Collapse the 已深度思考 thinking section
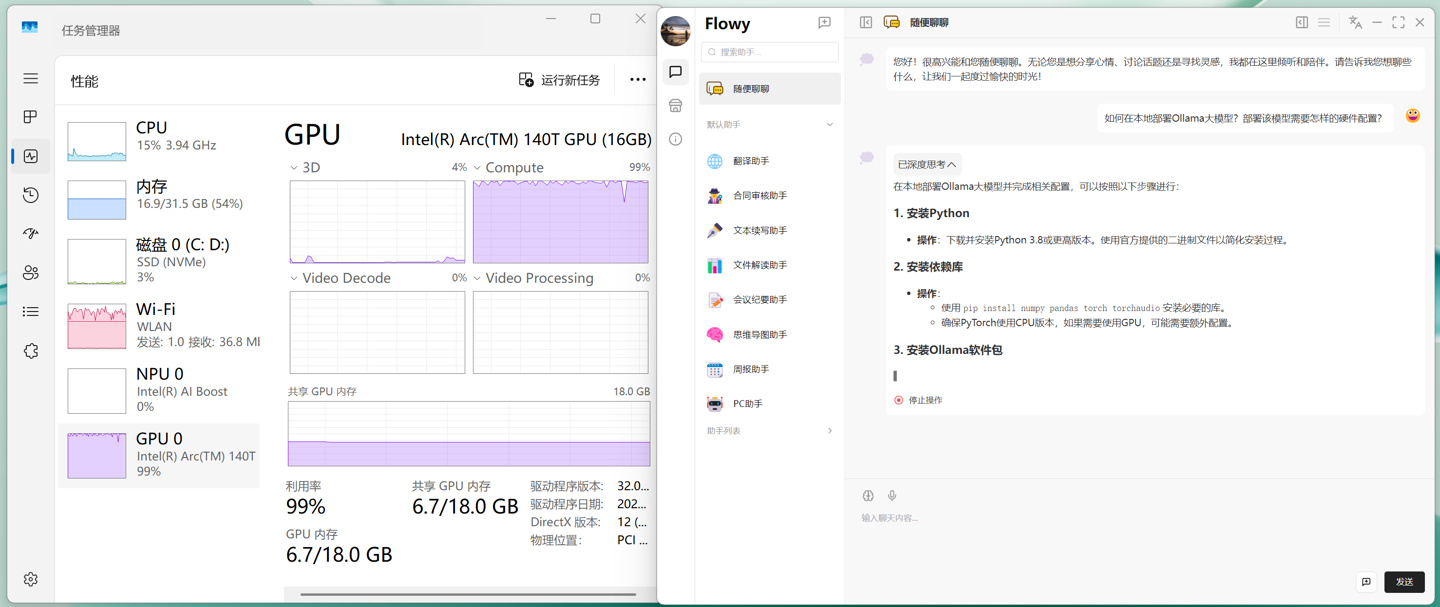 point(927,164)
